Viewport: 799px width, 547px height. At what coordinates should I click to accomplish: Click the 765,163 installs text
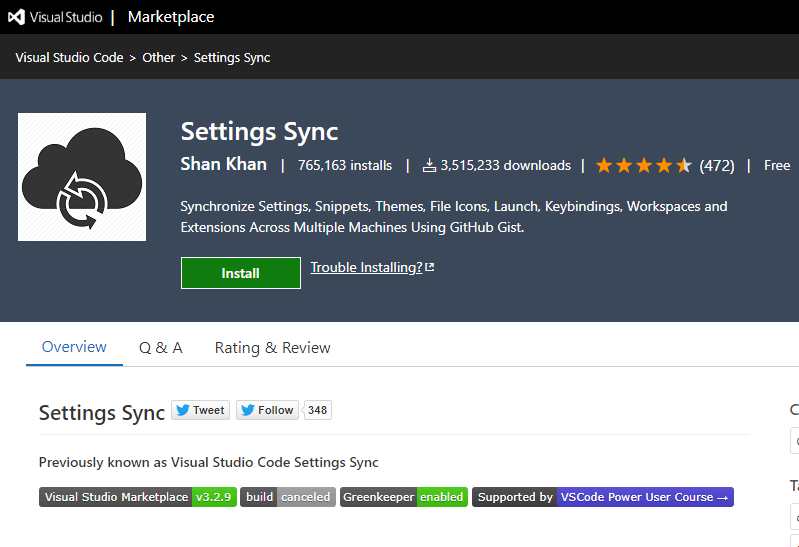(345, 165)
